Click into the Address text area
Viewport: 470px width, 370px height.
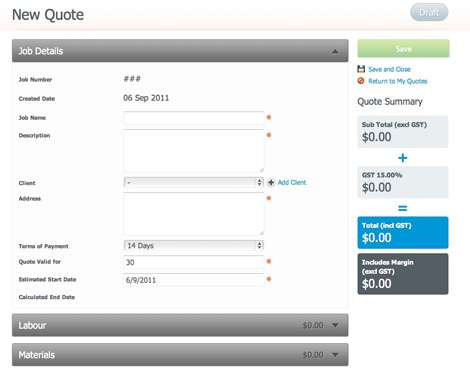[x=194, y=214]
